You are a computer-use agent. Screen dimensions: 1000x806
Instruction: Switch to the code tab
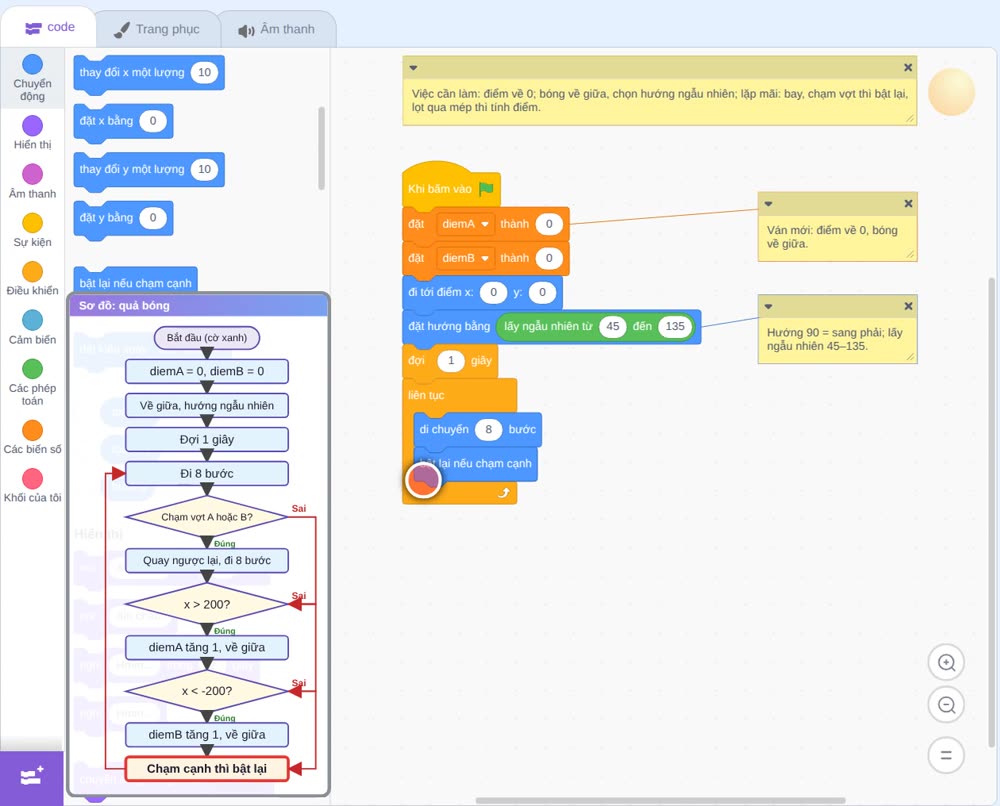click(49, 27)
